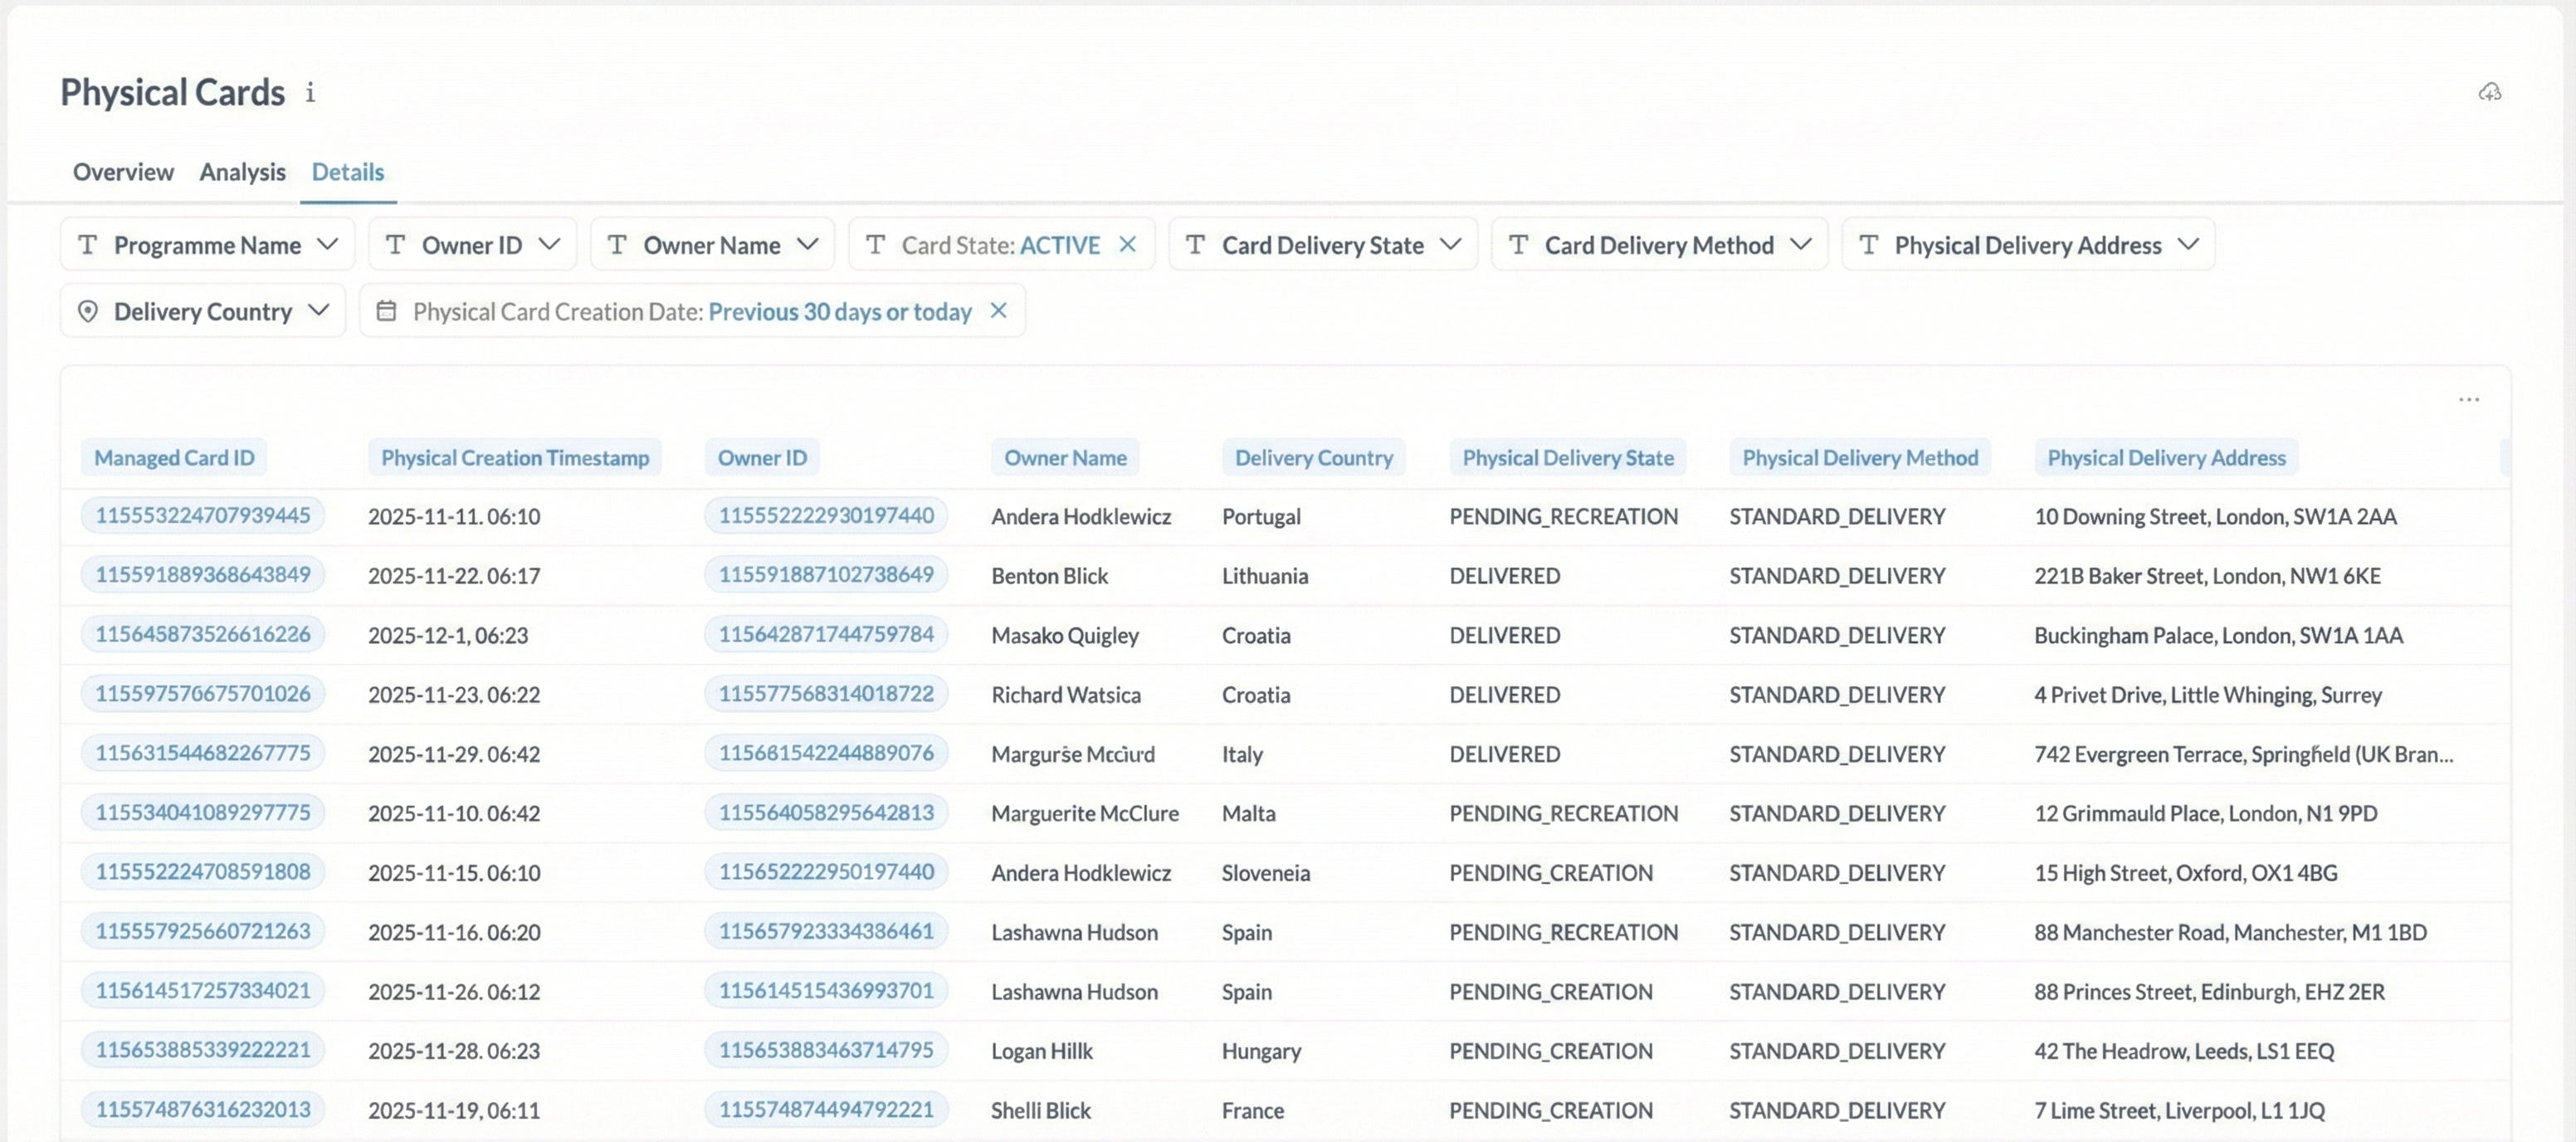Switch to the Analysis tab

pyautogui.click(x=242, y=172)
